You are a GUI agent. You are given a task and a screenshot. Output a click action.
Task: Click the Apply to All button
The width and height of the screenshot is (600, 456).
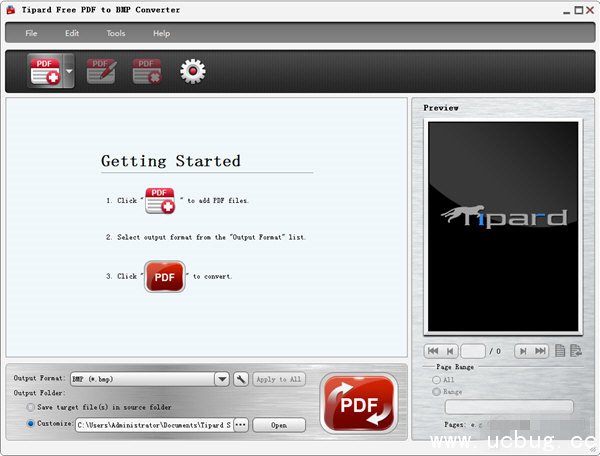point(279,379)
